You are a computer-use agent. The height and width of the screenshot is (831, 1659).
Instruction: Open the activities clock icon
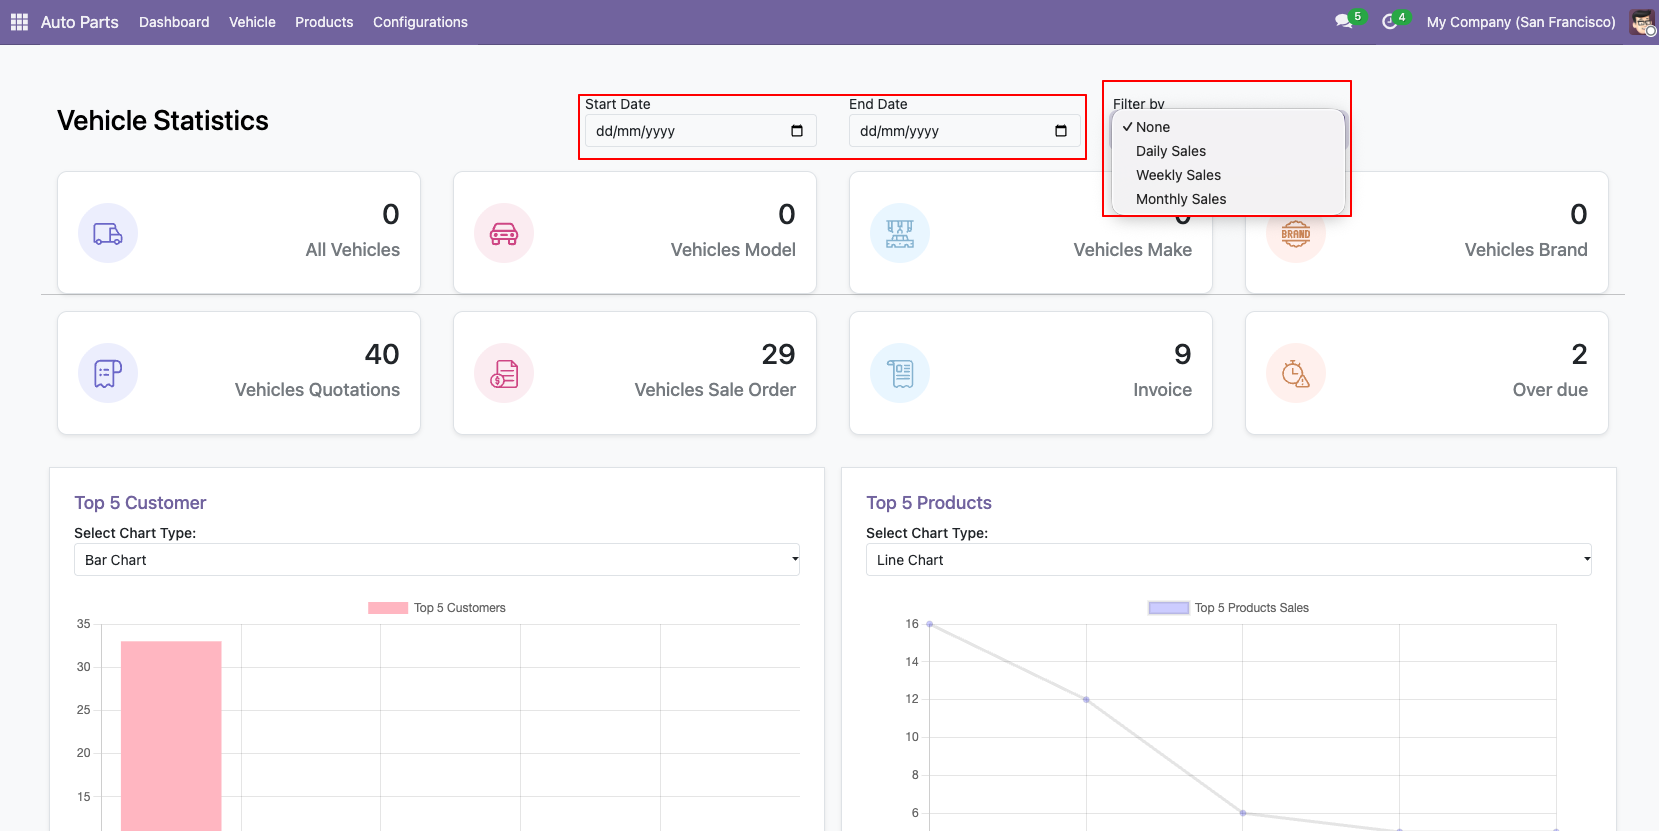click(x=1389, y=22)
